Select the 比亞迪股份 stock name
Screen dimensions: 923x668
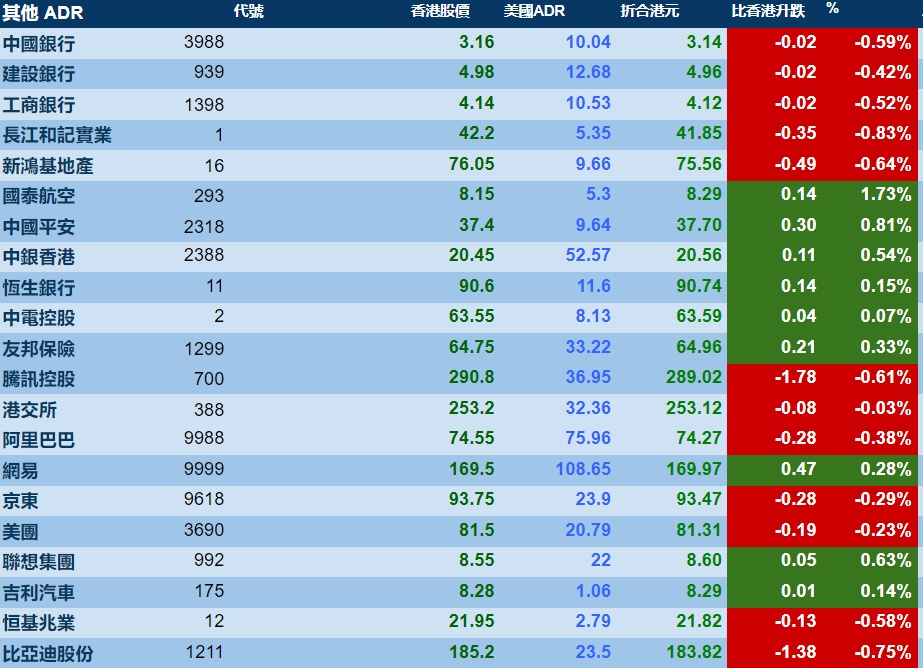(x=48, y=653)
